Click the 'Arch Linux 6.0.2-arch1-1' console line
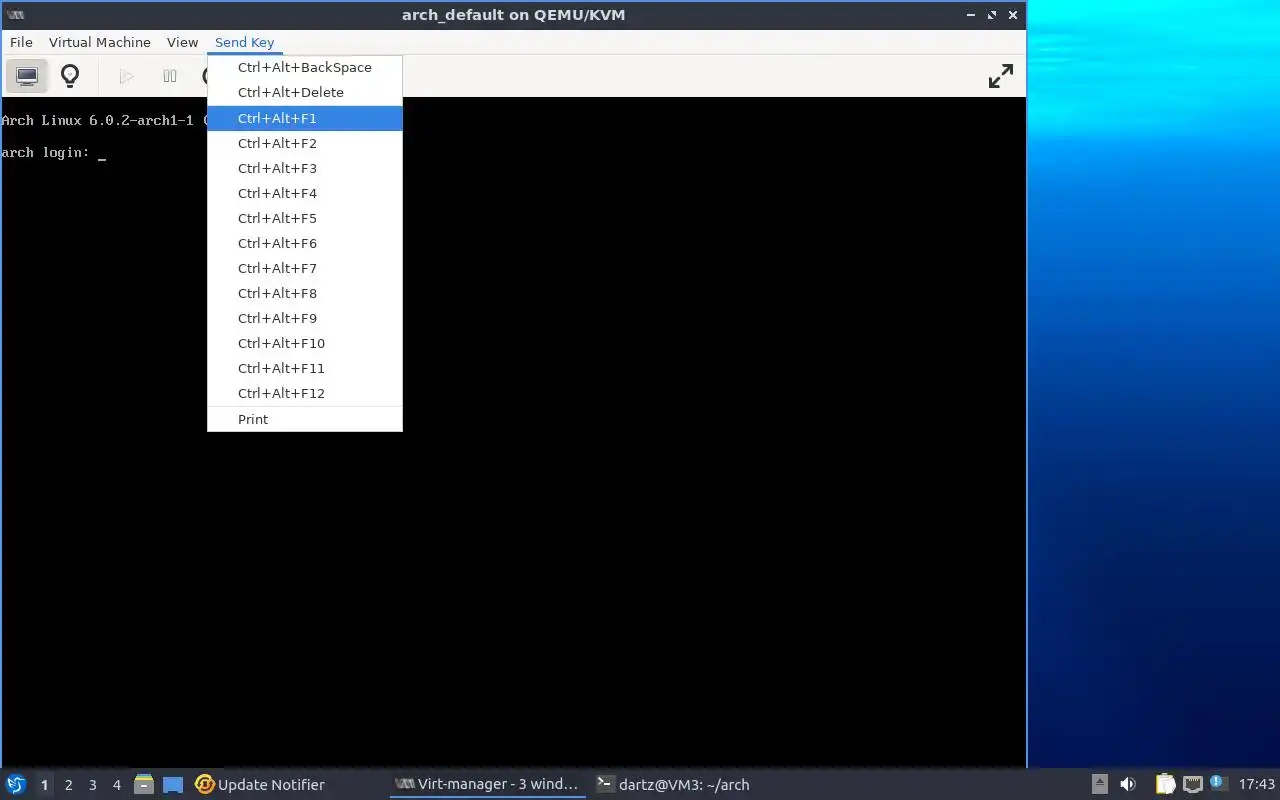This screenshot has width=1280, height=800. click(98, 120)
